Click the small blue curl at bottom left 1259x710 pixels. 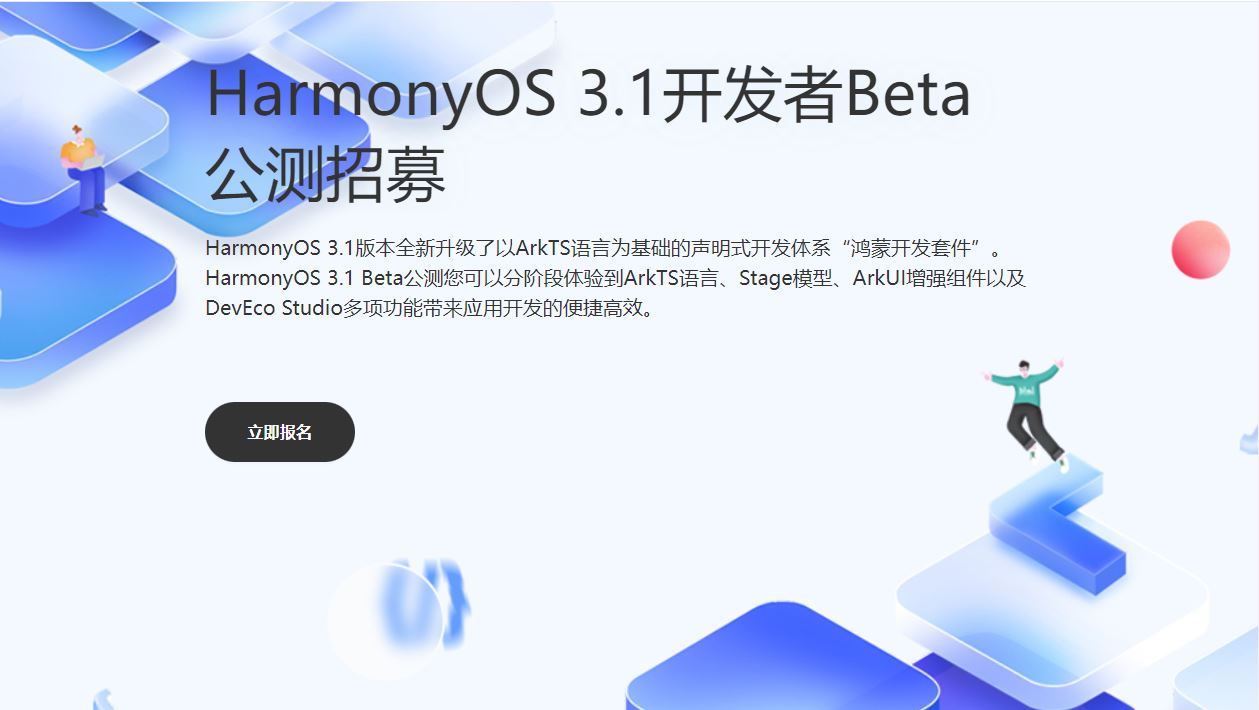102,699
